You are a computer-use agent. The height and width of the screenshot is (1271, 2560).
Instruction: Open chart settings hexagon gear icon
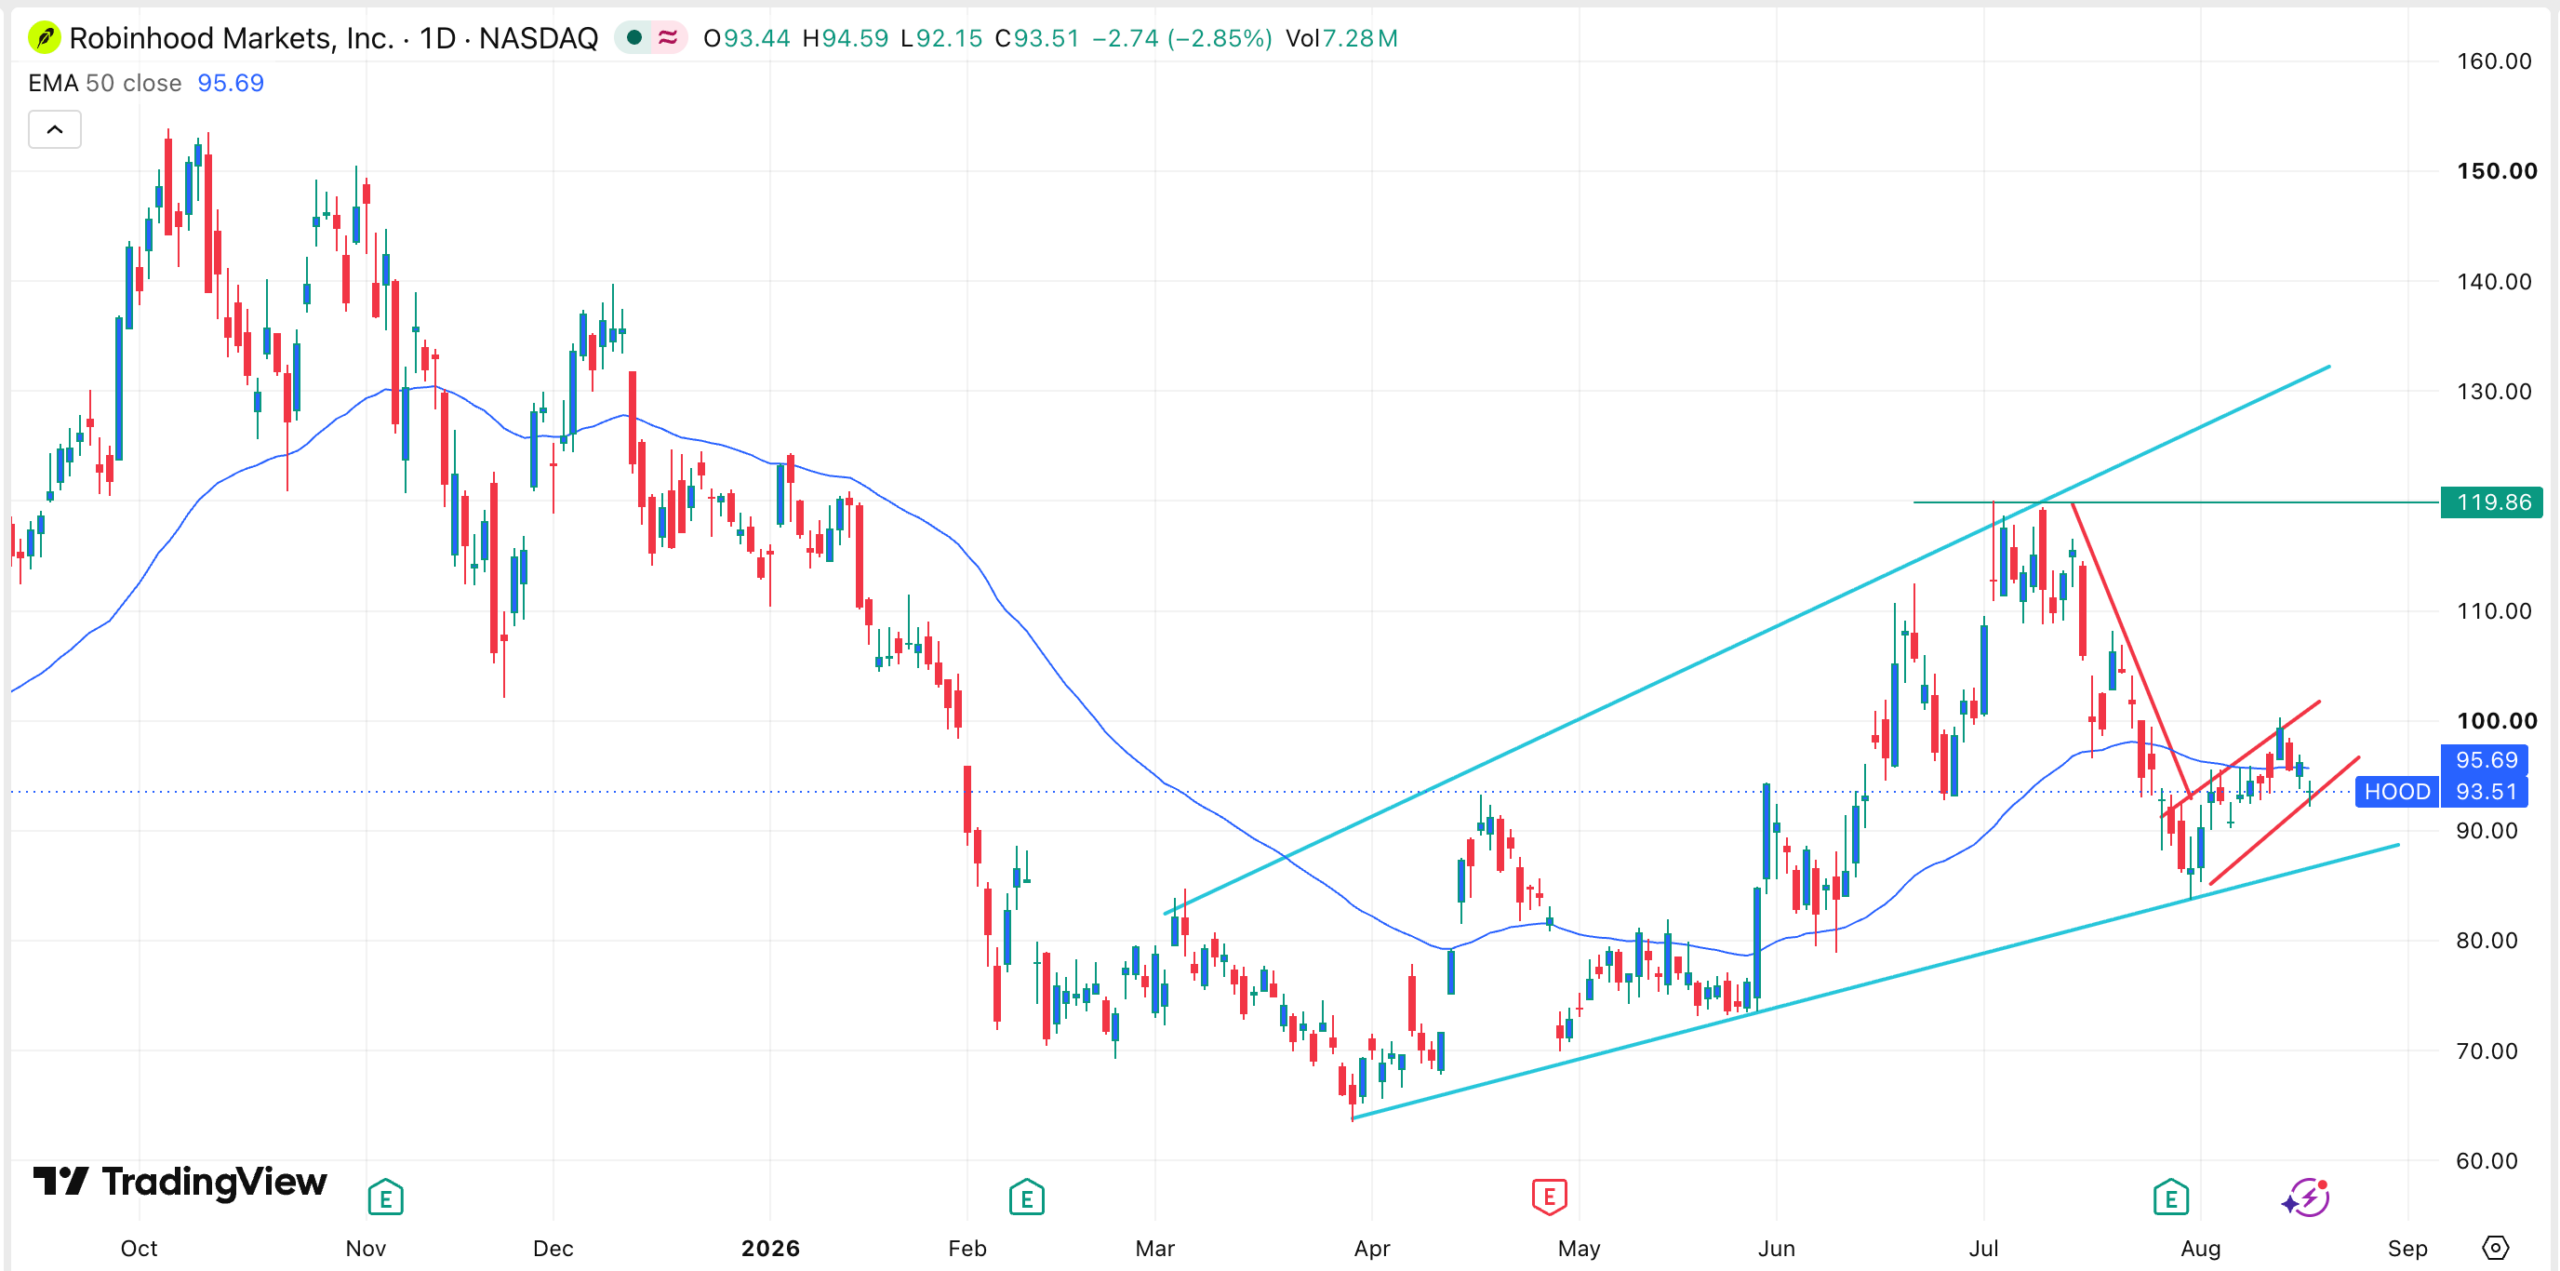pyautogui.click(x=2496, y=1248)
